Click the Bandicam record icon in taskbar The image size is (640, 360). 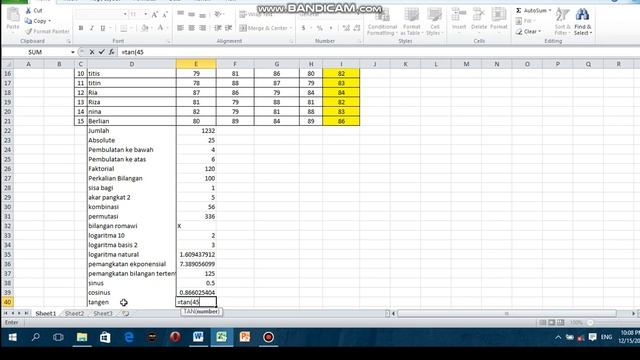point(268,337)
